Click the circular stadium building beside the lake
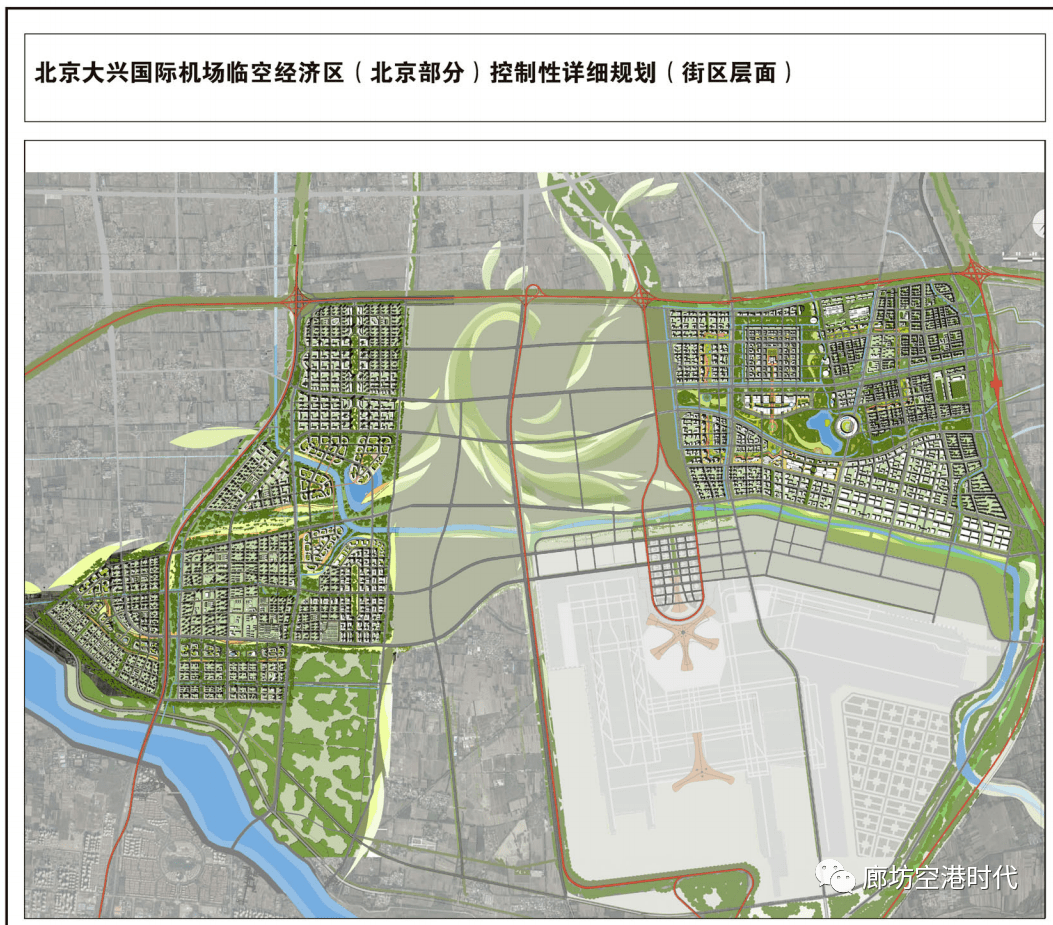 tap(846, 425)
